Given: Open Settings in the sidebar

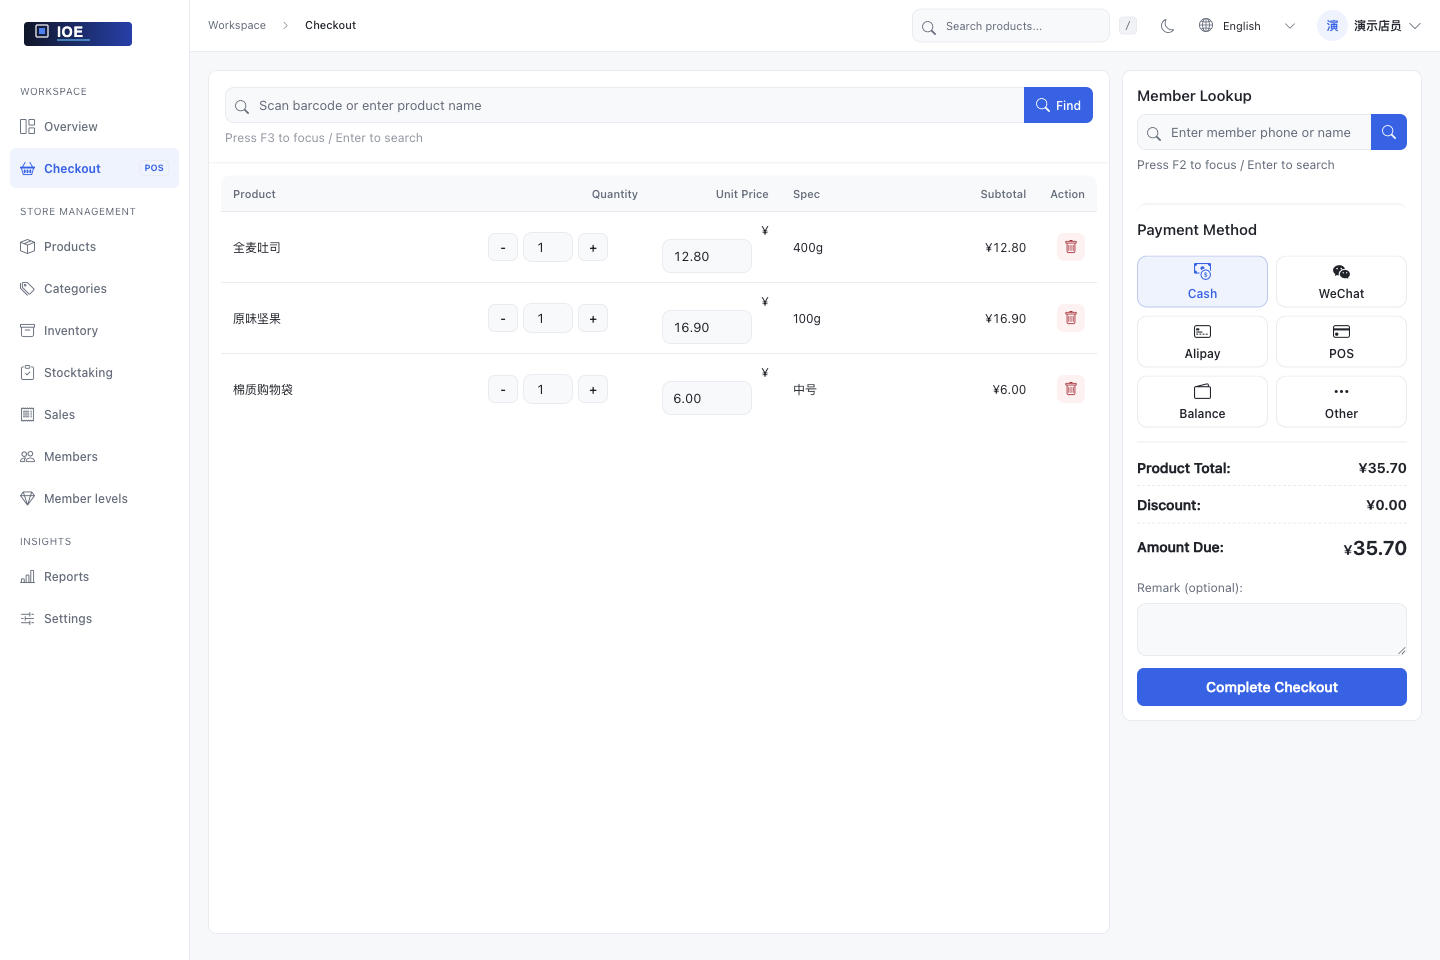Looking at the screenshot, I should coord(94,619).
